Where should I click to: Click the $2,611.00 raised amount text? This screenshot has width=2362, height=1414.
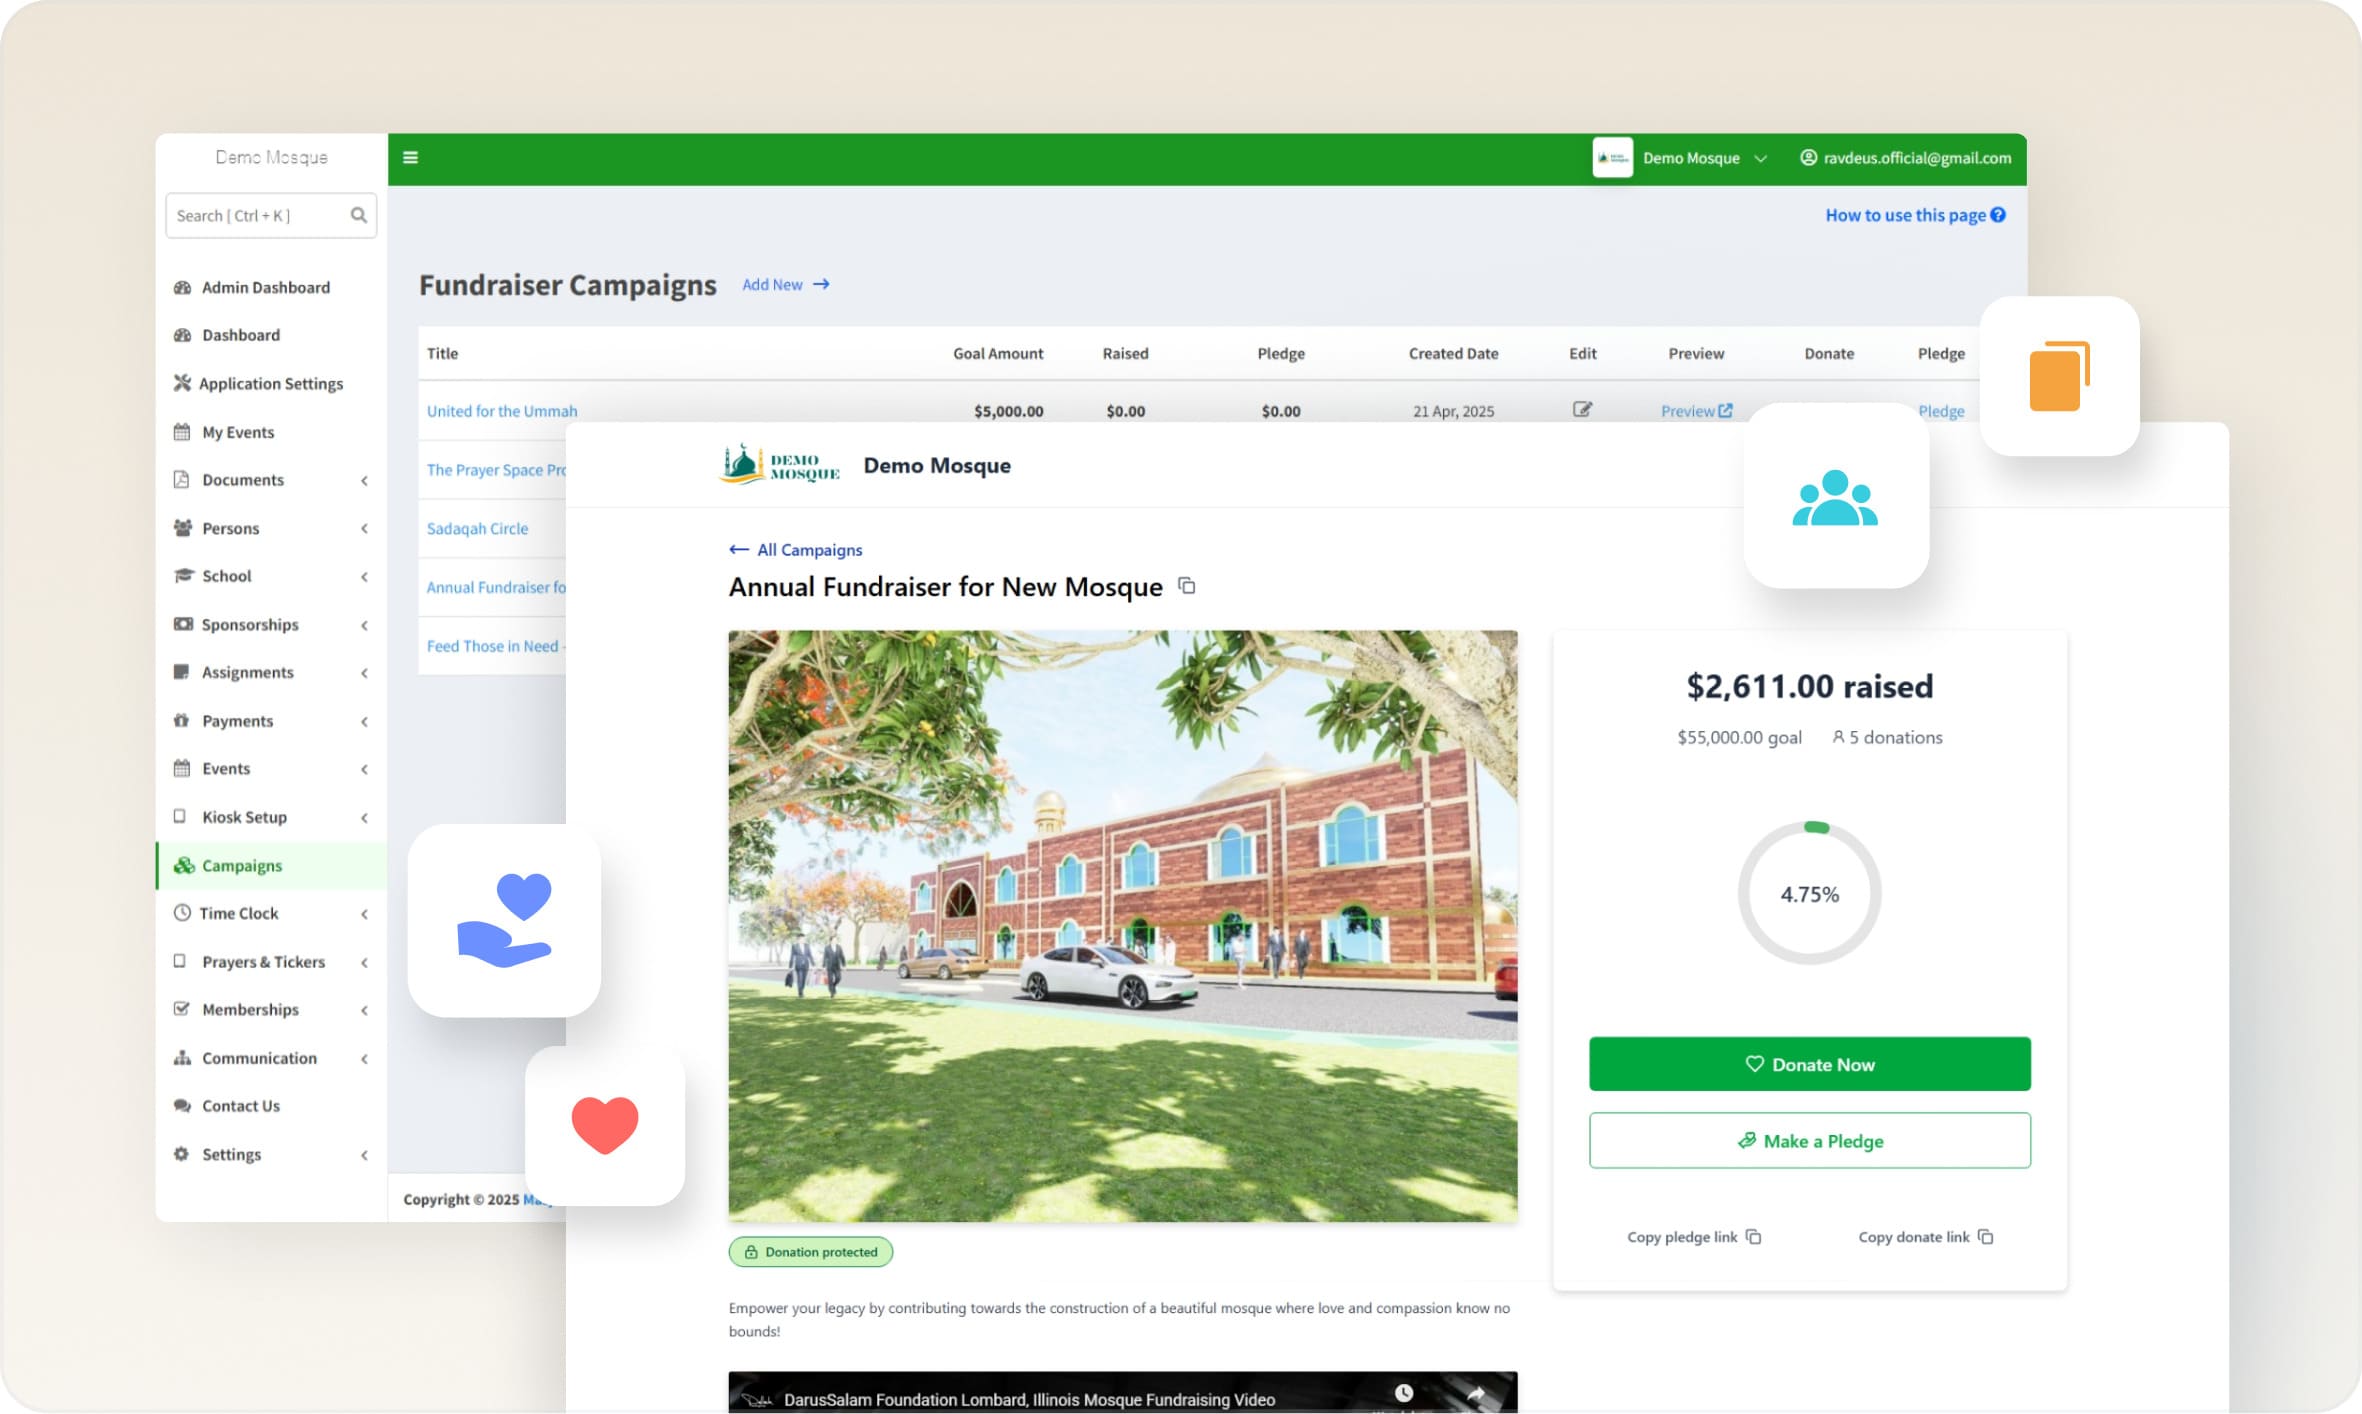1809,686
